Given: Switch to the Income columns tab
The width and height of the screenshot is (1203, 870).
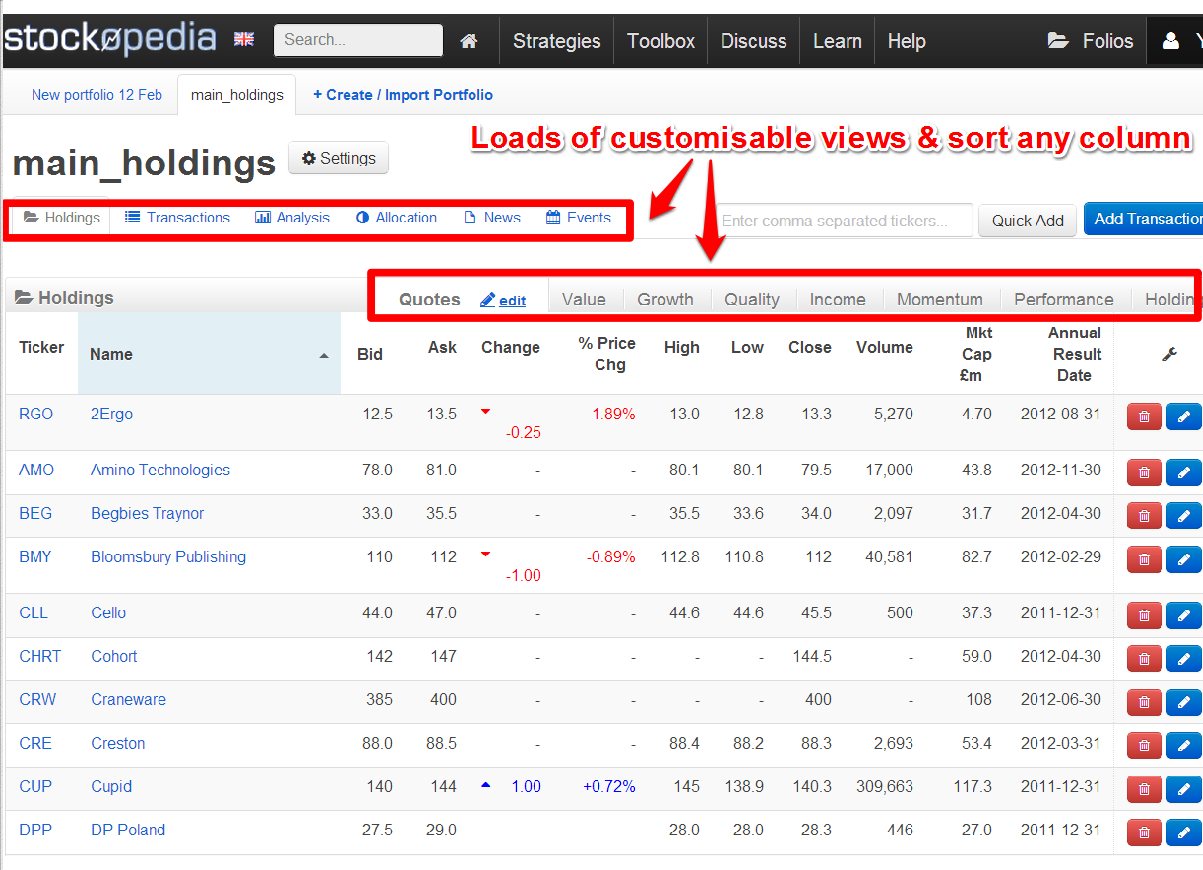Looking at the screenshot, I should [838, 299].
